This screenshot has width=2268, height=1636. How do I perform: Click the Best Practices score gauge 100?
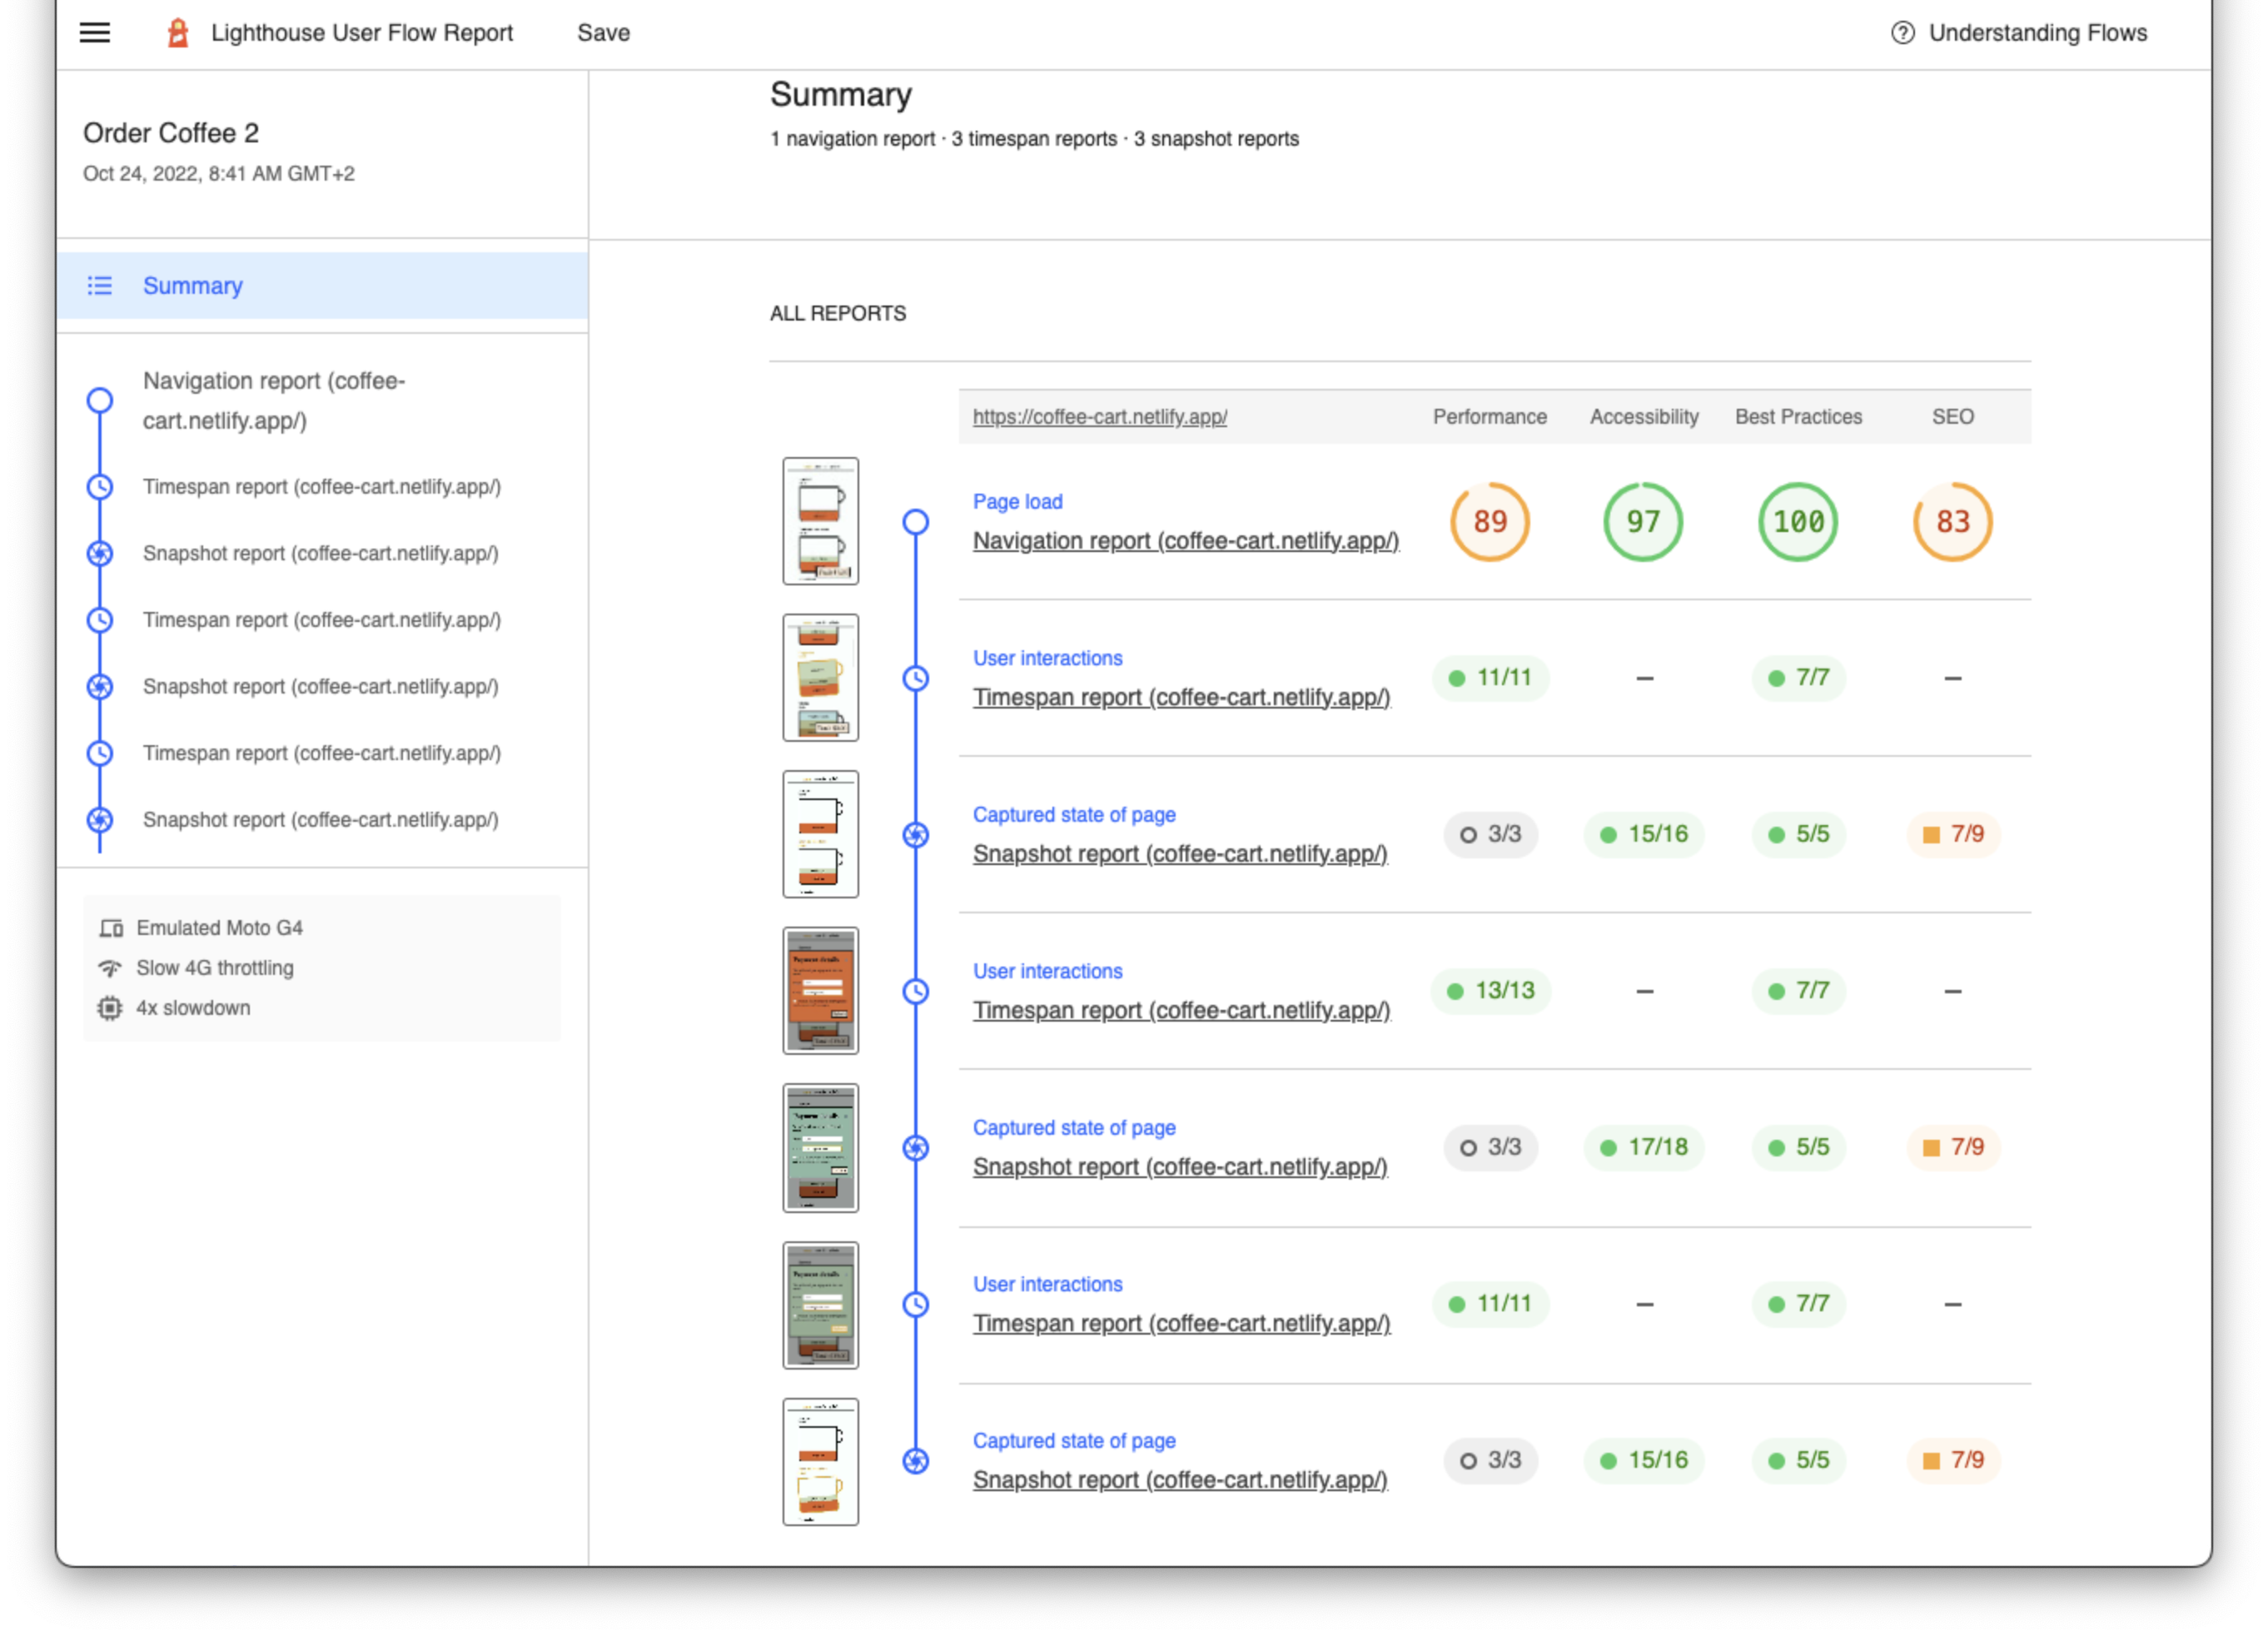click(x=1799, y=522)
